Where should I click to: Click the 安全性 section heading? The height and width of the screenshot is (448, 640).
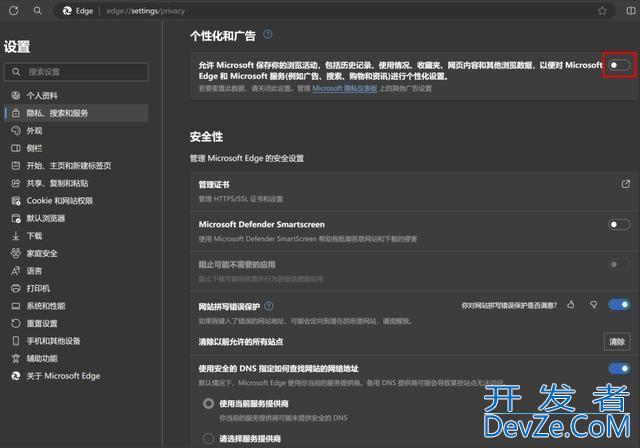[207, 137]
